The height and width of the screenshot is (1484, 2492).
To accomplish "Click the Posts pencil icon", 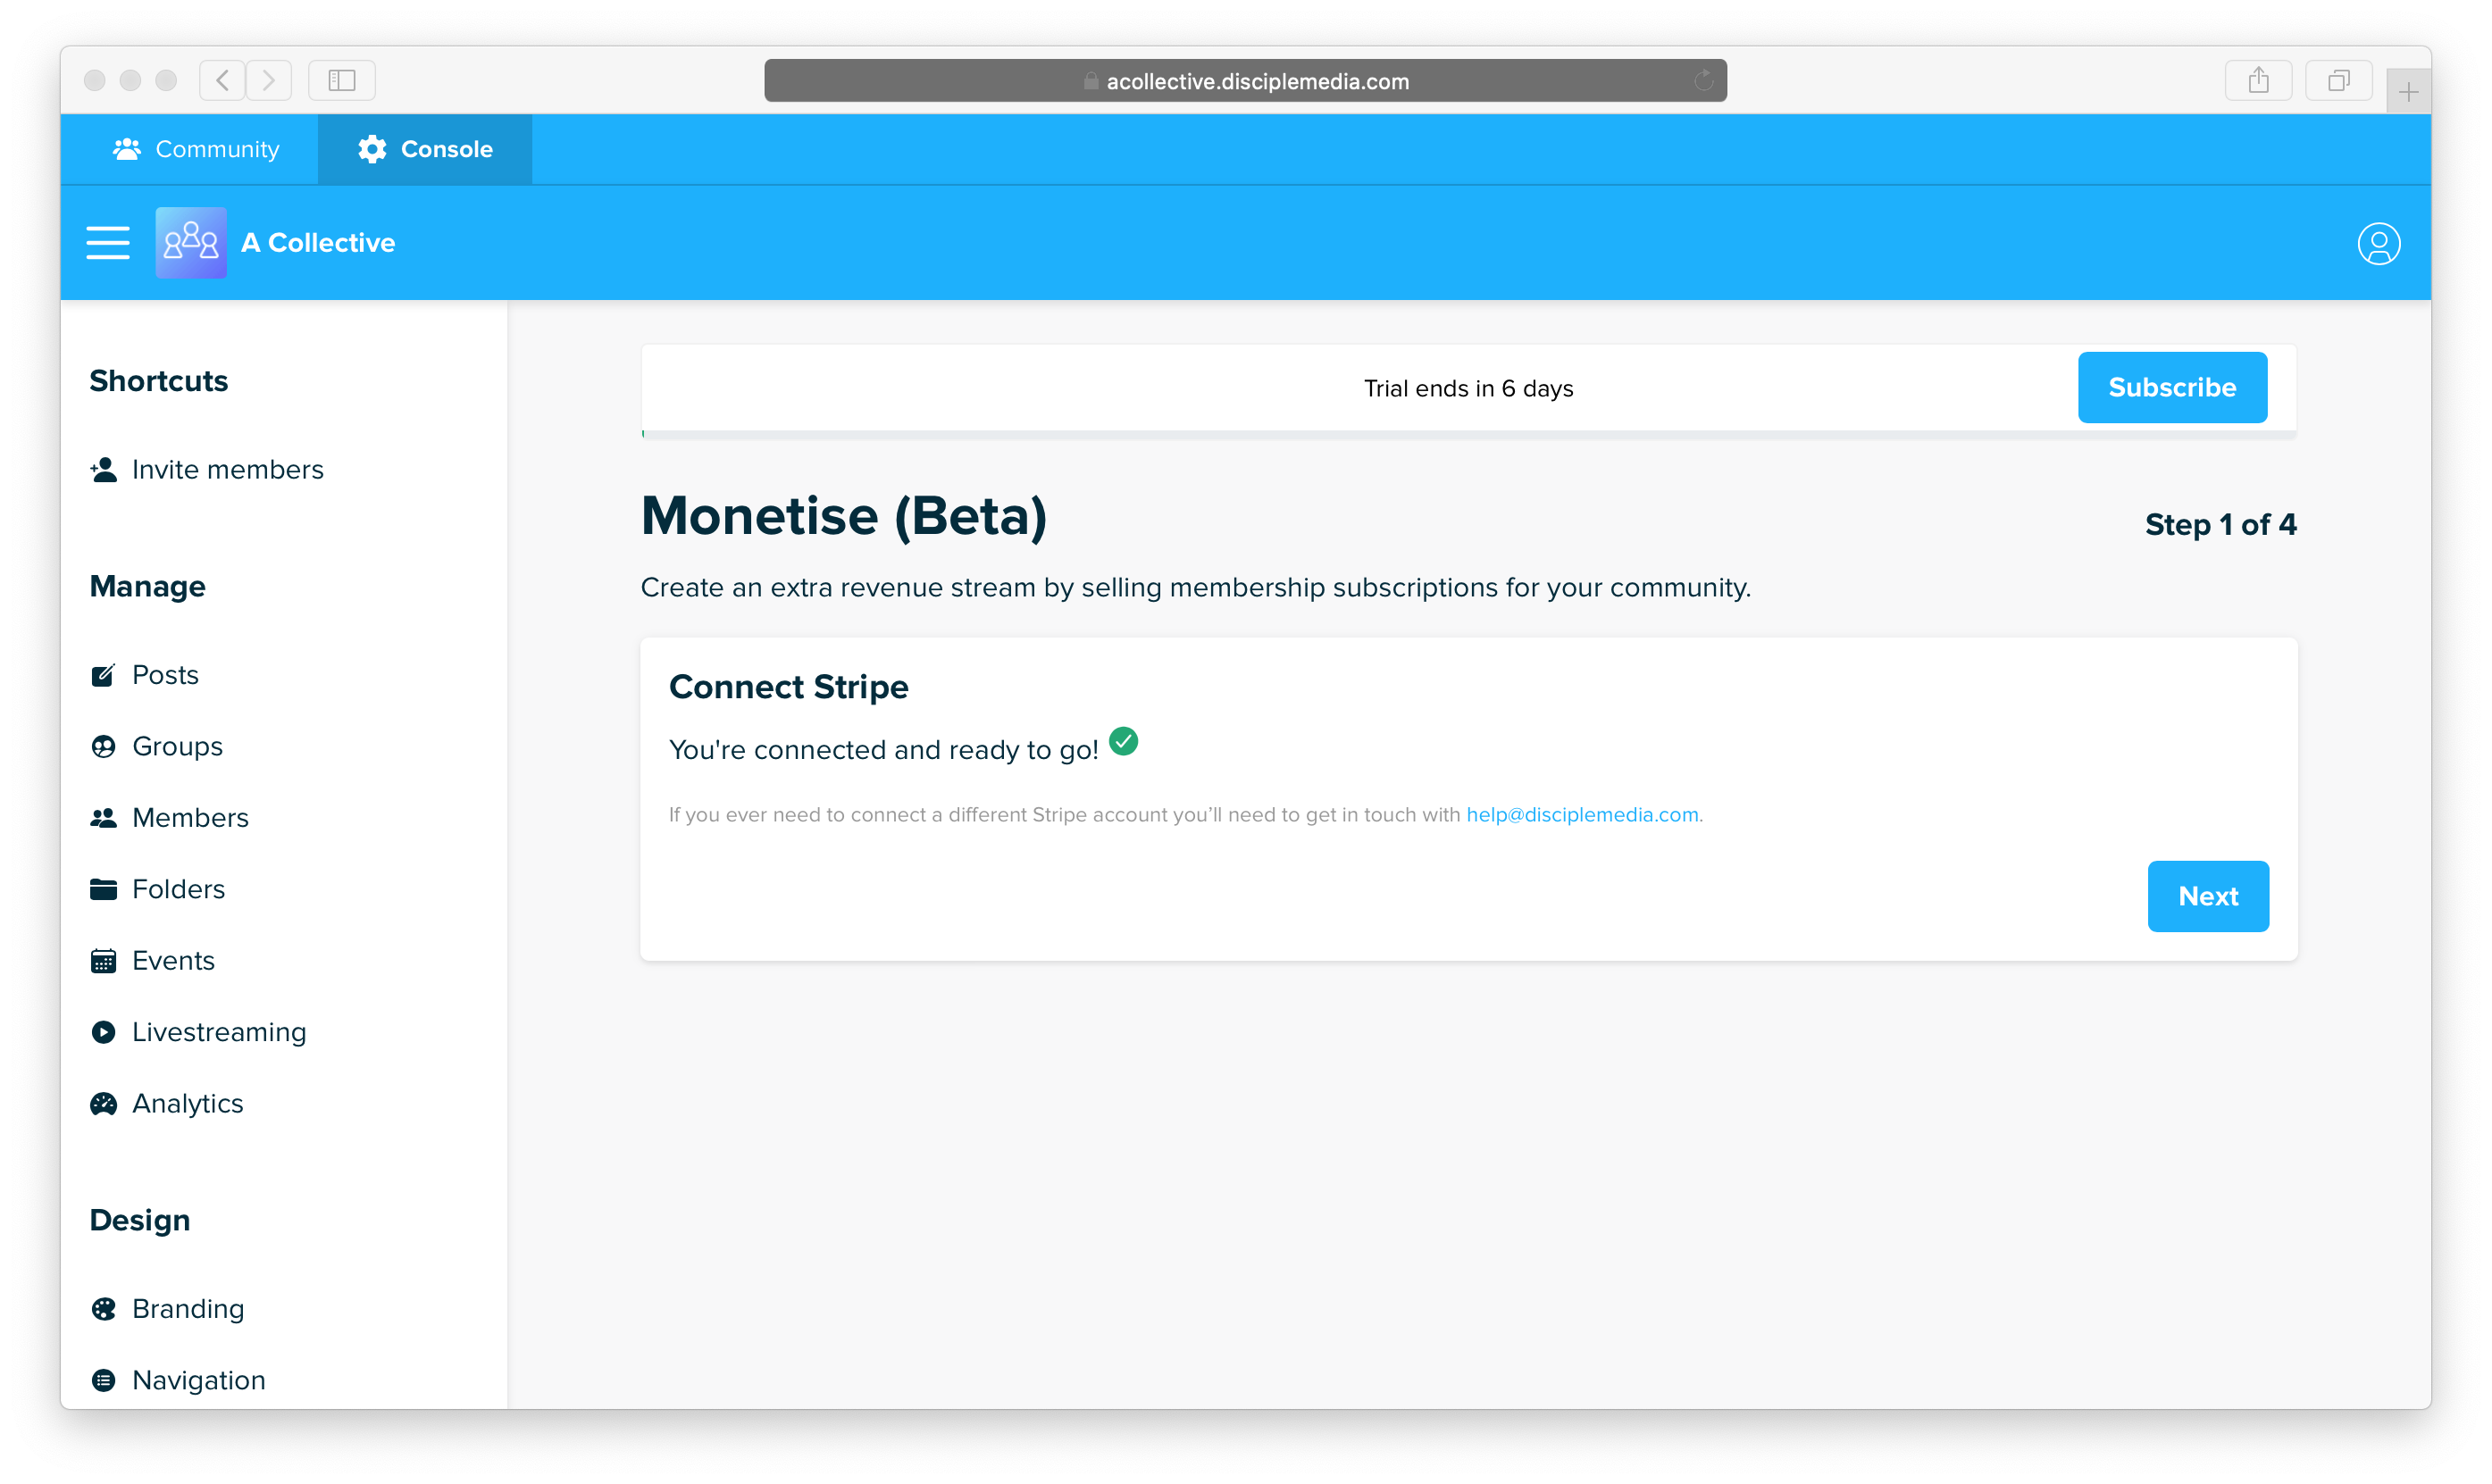I will coord(103,675).
